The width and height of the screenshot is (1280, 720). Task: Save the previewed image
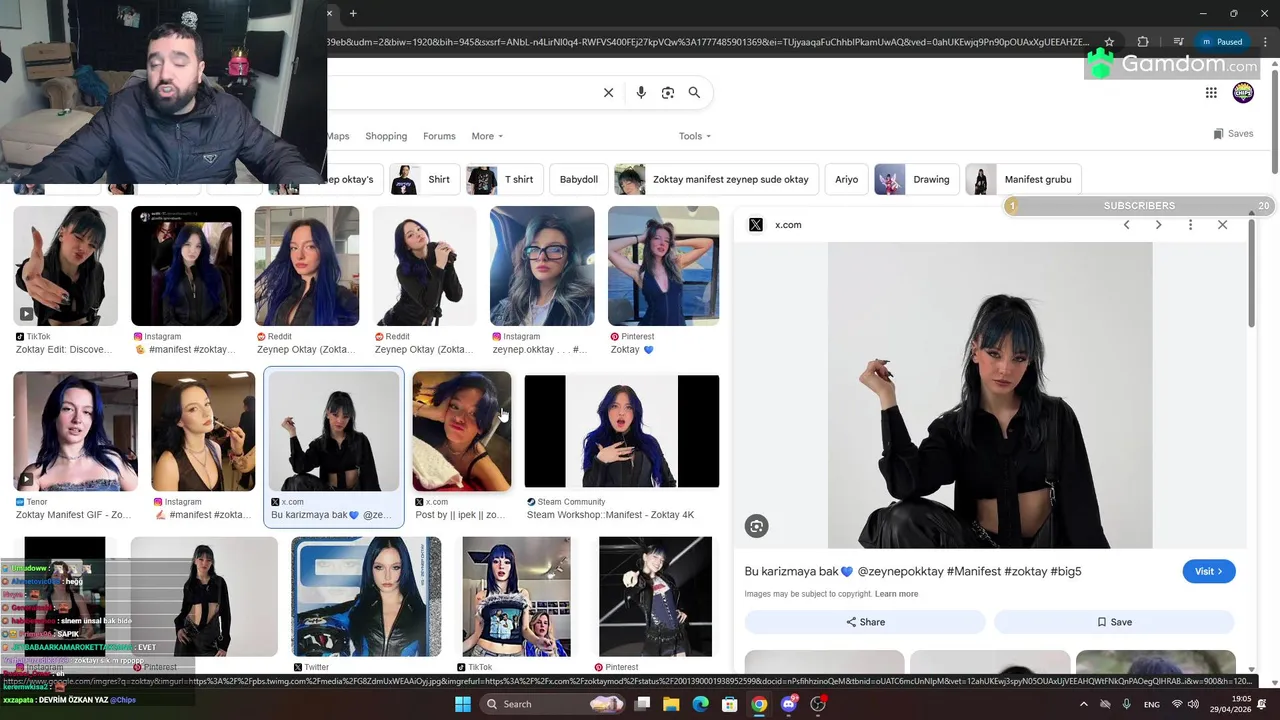(x=1114, y=622)
